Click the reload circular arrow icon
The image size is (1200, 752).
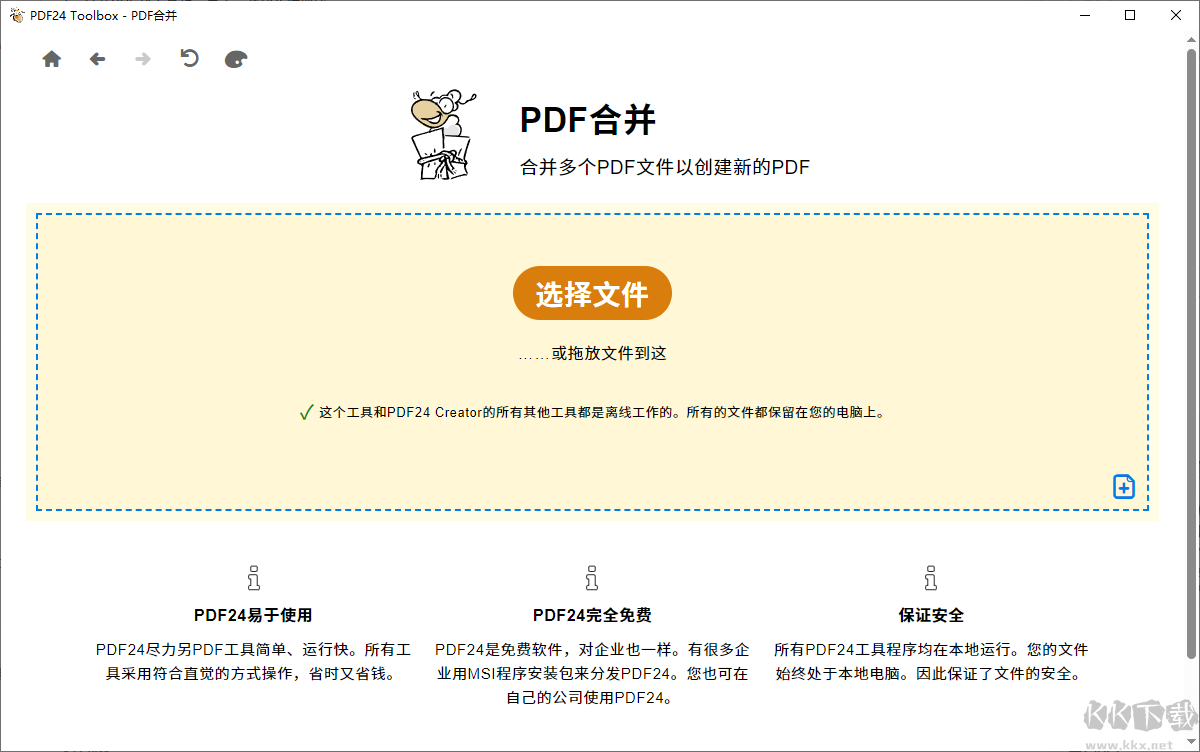pos(190,58)
